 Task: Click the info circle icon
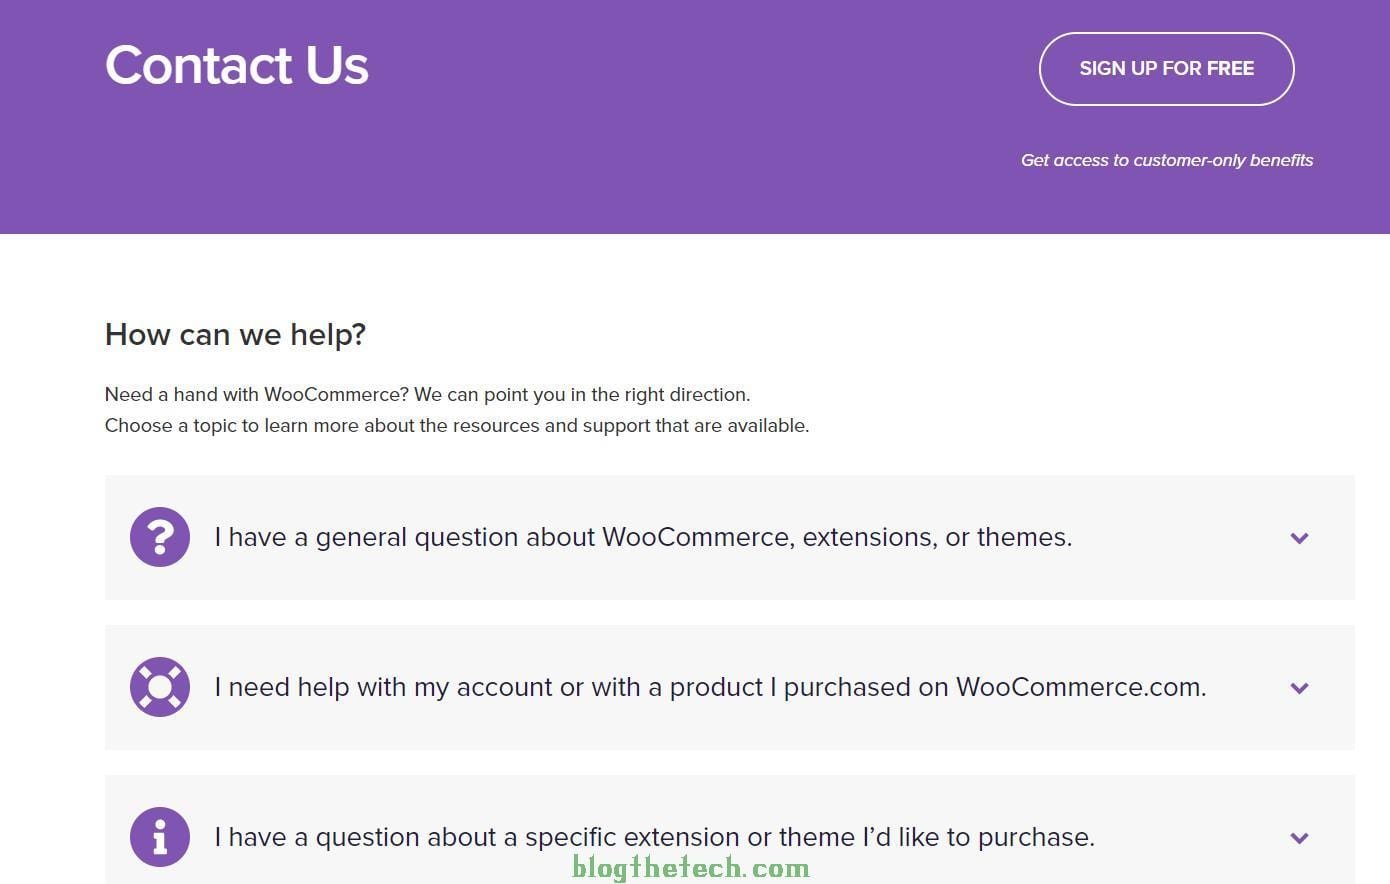coord(160,837)
